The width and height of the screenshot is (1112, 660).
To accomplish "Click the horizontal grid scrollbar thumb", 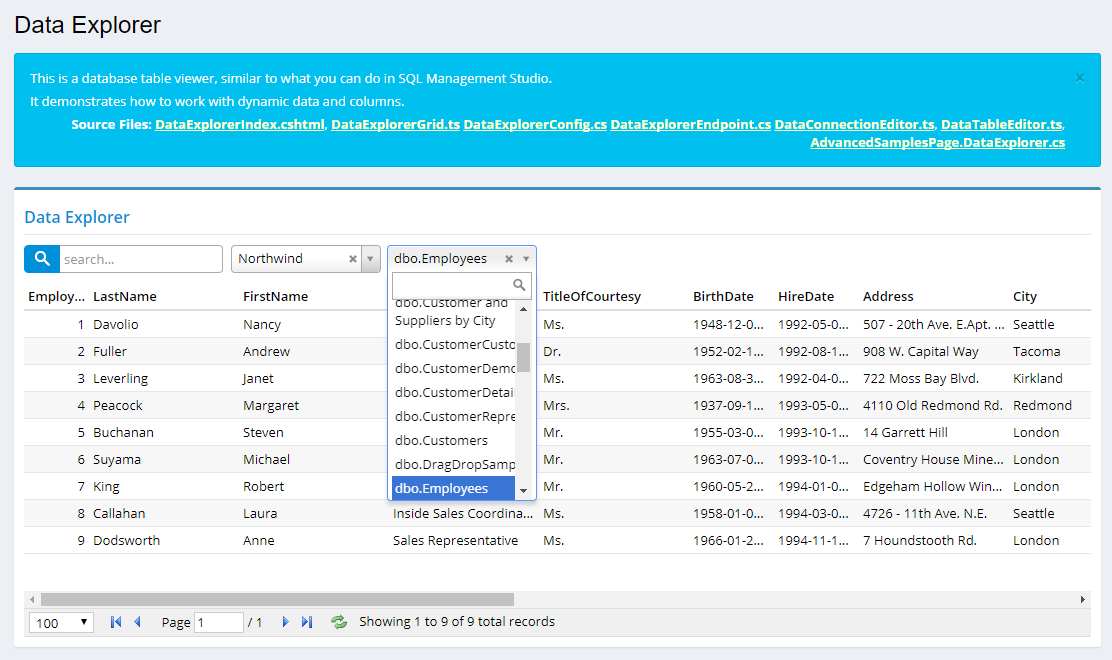I will point(277,599).
